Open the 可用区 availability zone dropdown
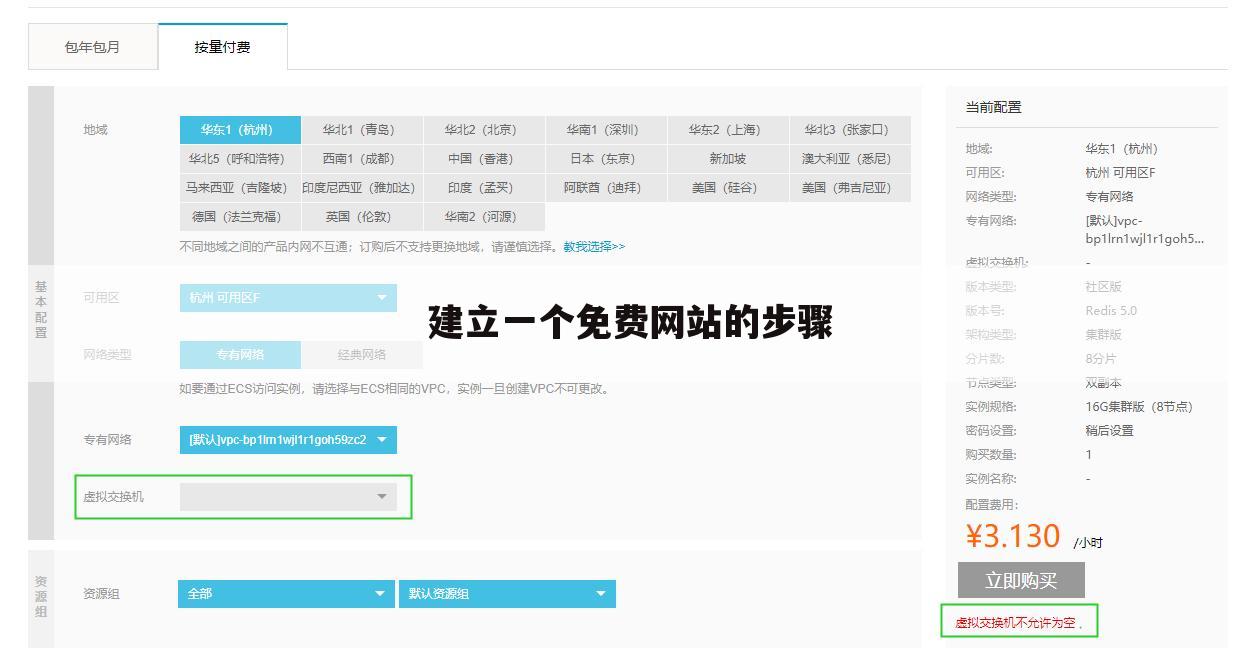 [x=287, y=297]
